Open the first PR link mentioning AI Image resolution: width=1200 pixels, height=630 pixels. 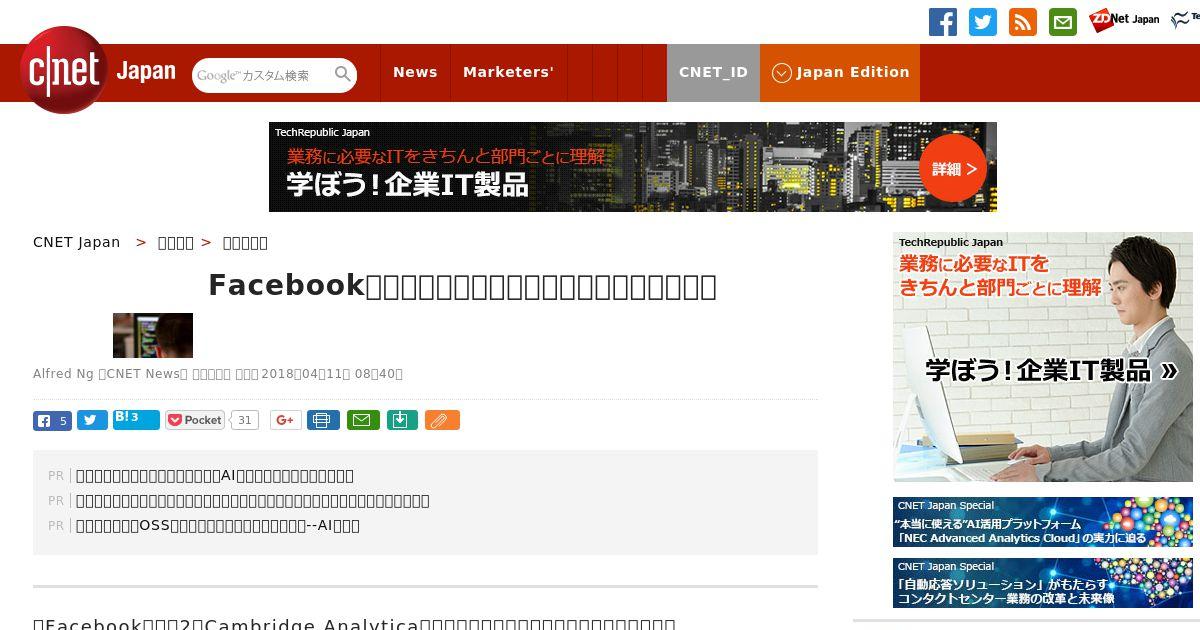click(x=215, y=476)
